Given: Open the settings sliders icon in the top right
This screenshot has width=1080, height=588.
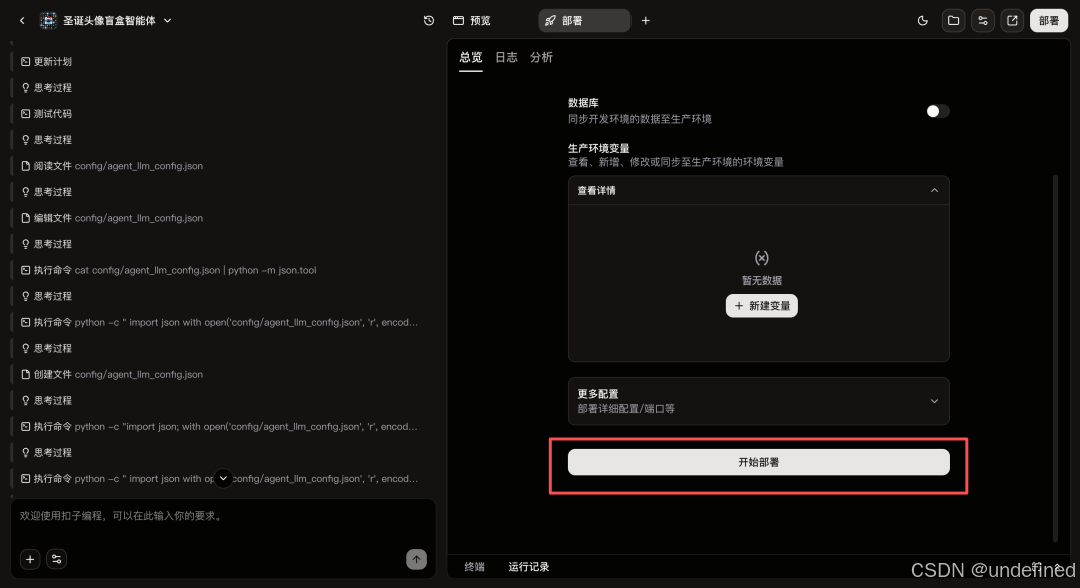Looking at the screenshot, I should 983,21.
